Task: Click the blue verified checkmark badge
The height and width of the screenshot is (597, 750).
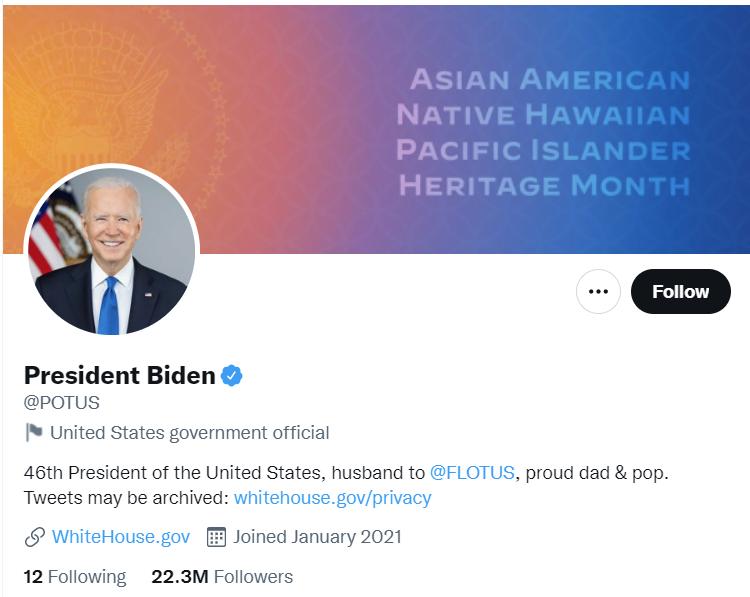Action: pos(232,376)
